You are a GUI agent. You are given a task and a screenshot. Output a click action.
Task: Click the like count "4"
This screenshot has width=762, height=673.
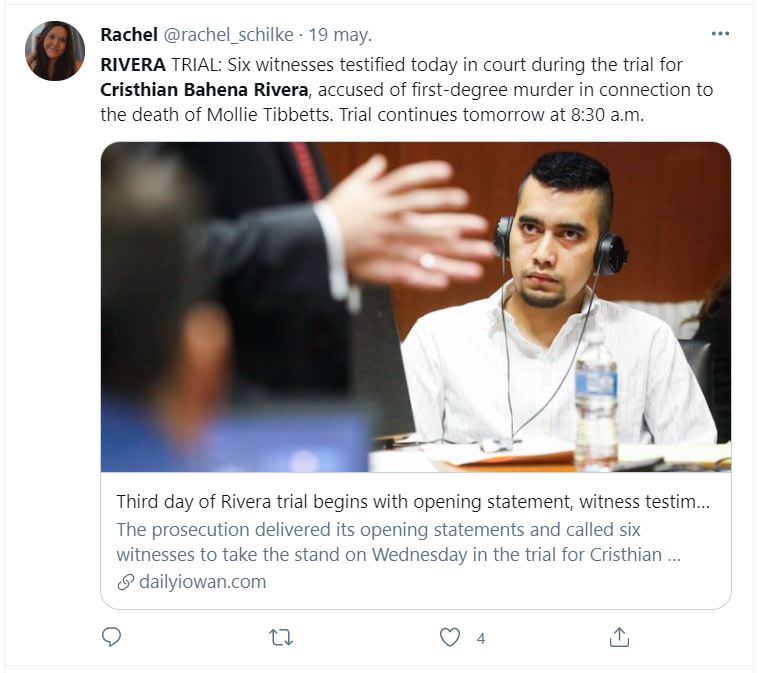(481, 638)
